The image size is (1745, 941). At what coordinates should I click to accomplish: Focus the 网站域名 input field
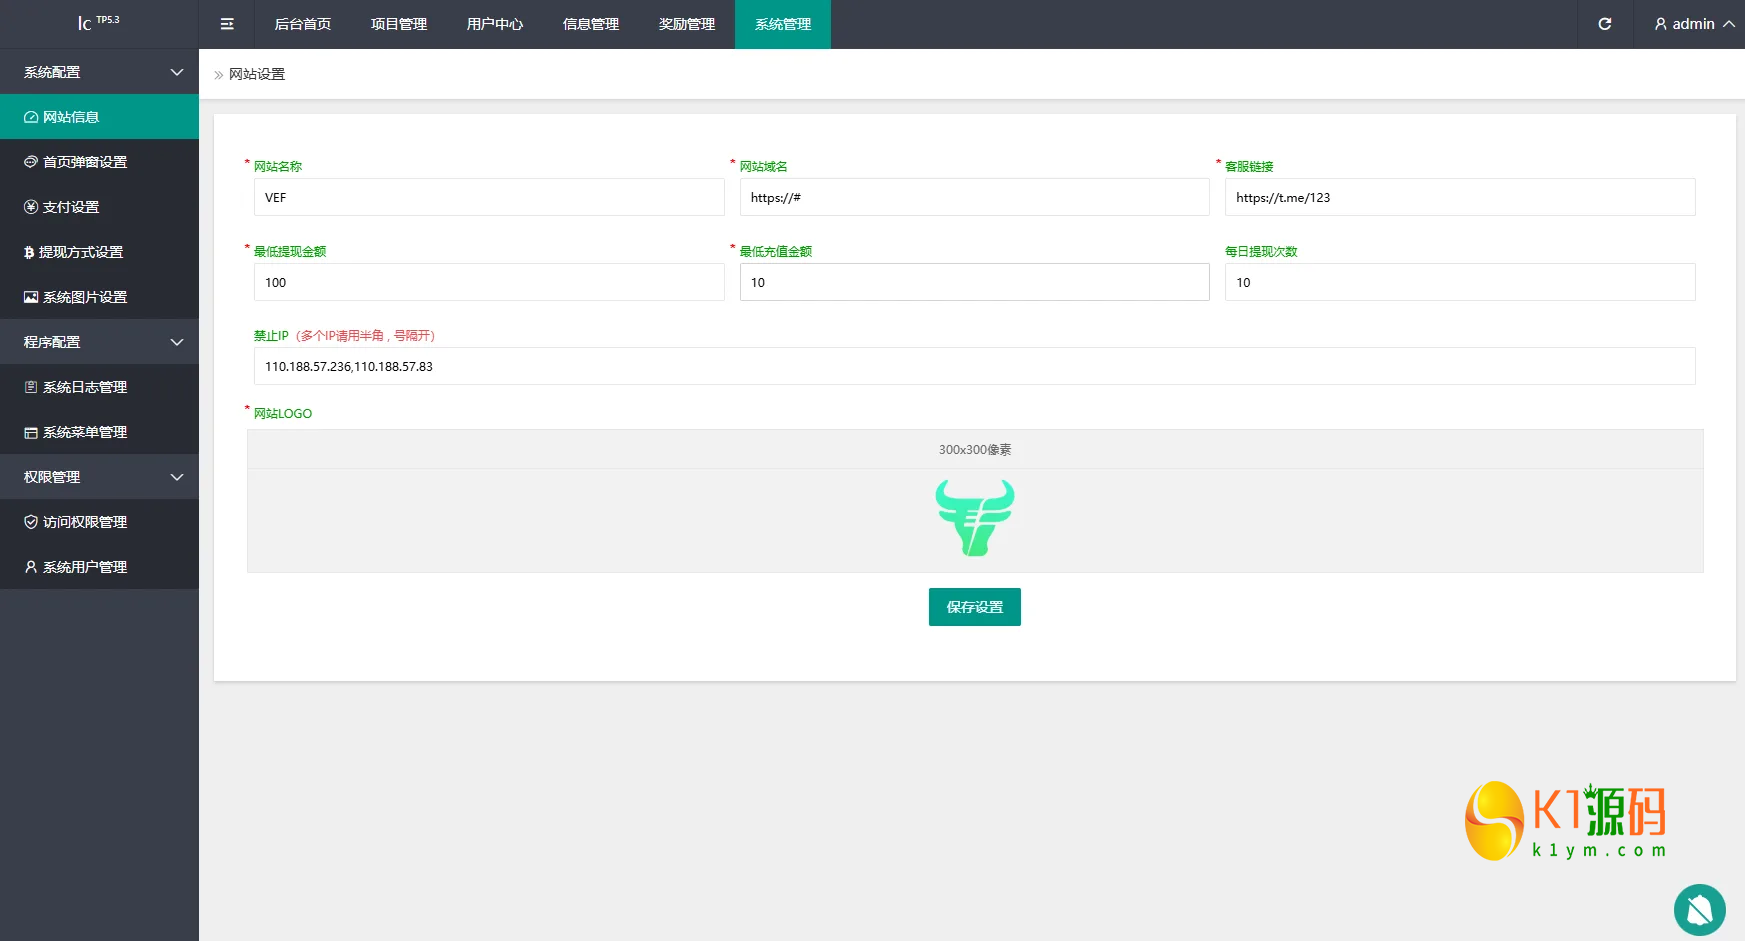(975, 197)
